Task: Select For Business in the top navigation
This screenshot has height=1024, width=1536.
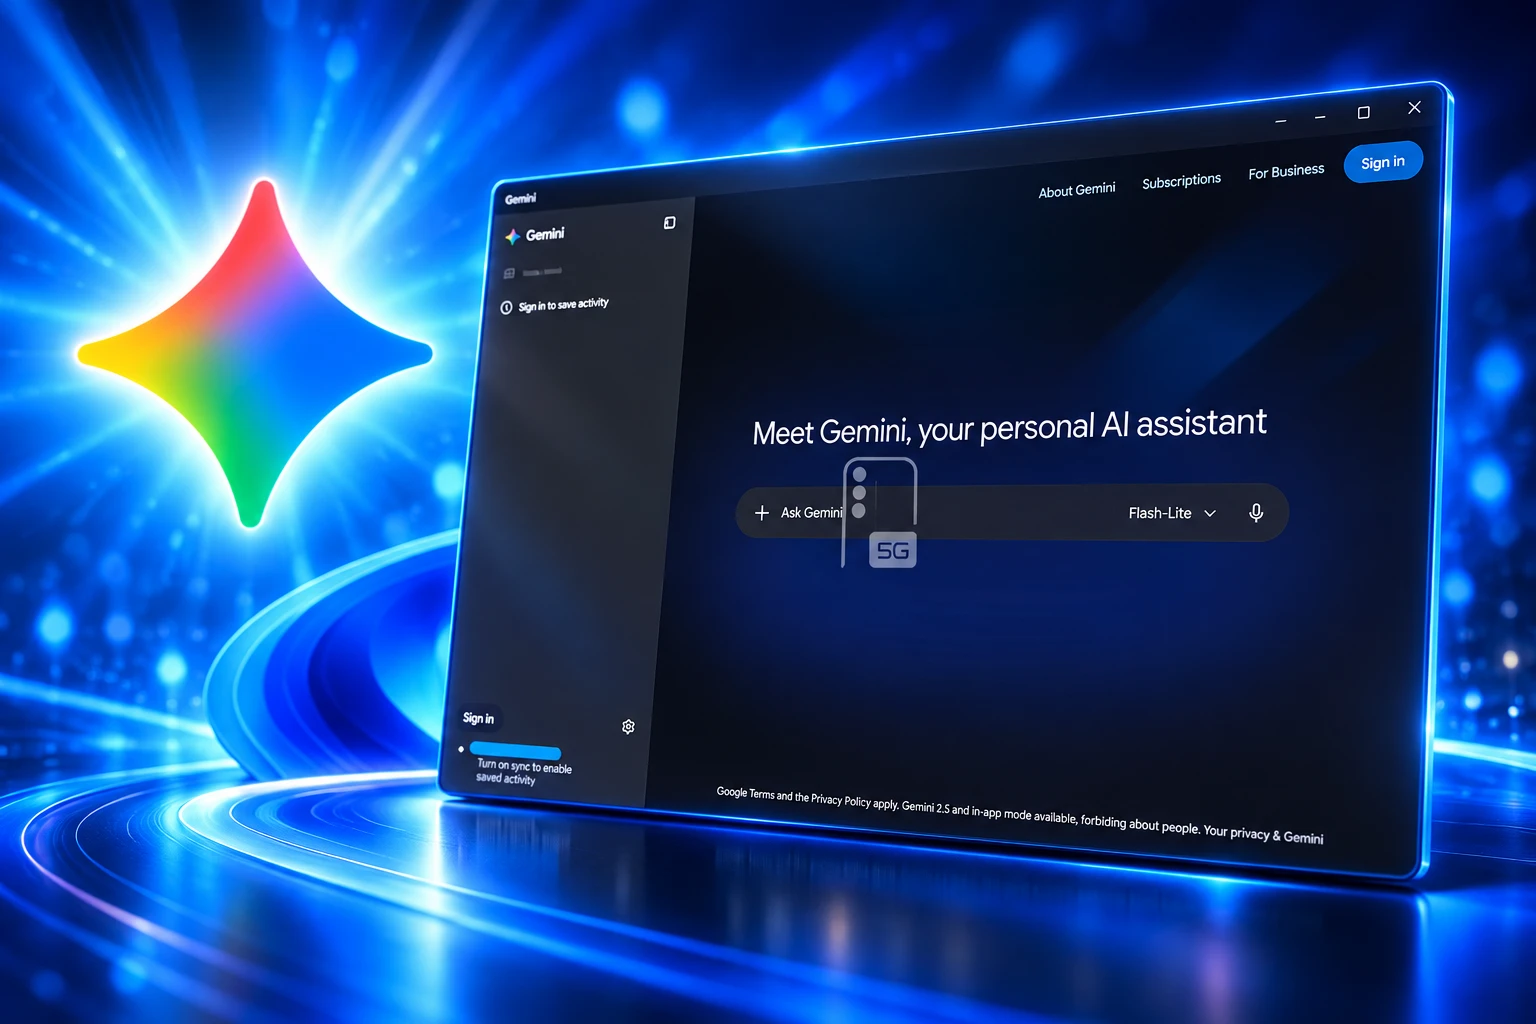Action: click(1286, 172)
